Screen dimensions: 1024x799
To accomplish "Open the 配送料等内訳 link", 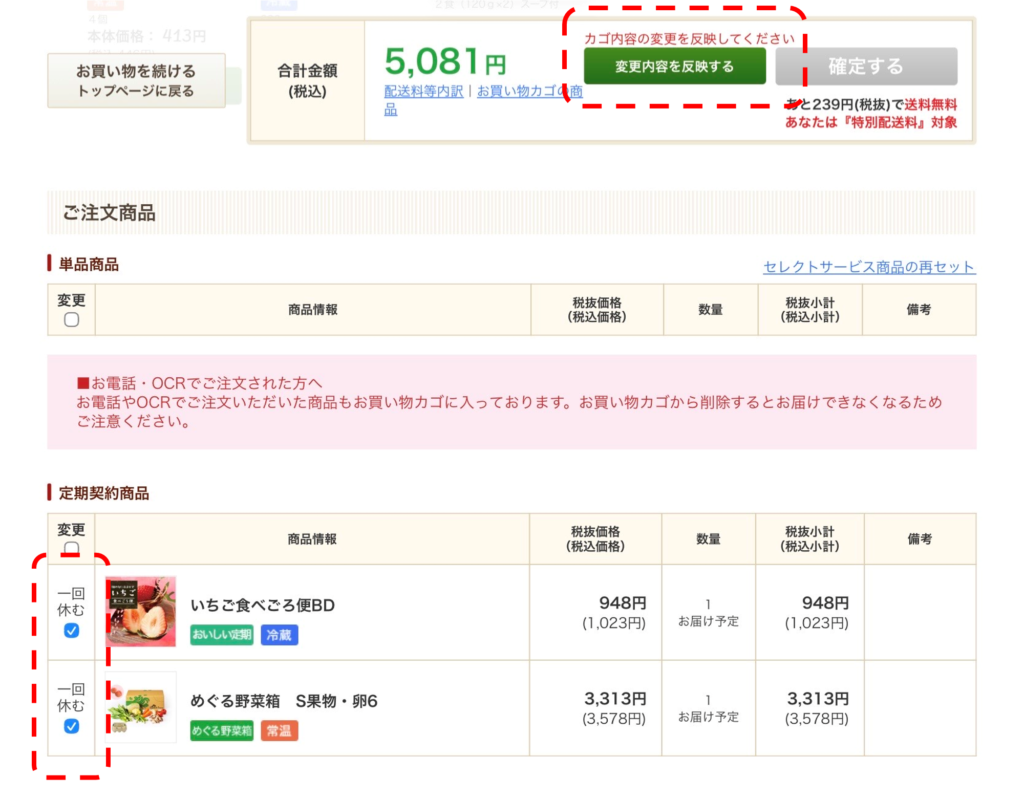I will point(424,91).
